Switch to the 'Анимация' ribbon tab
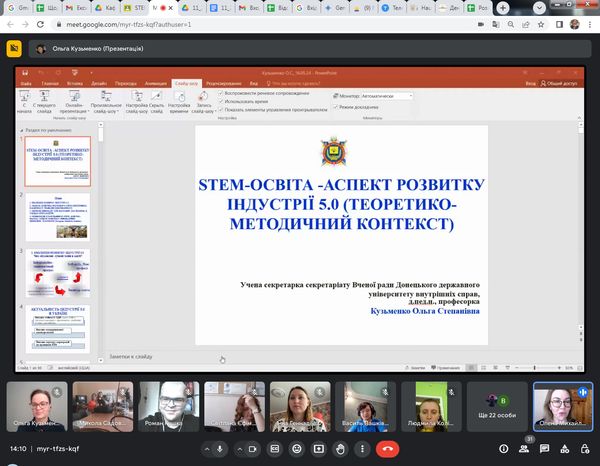The image size is (600, 466). (x=156, y=83)
